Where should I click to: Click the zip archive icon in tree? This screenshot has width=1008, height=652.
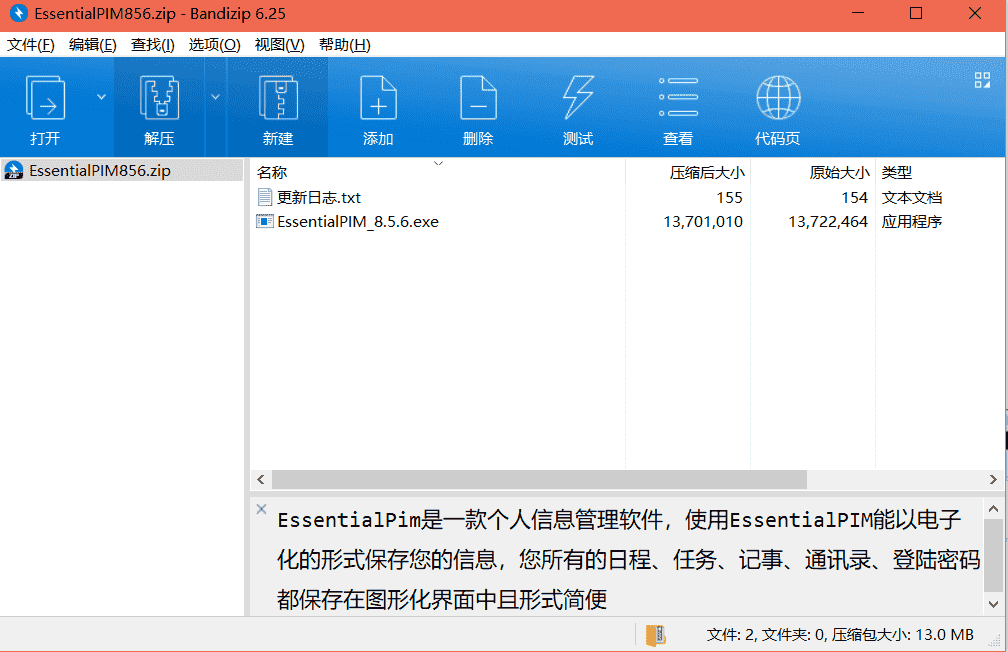[x=14, y=170]
